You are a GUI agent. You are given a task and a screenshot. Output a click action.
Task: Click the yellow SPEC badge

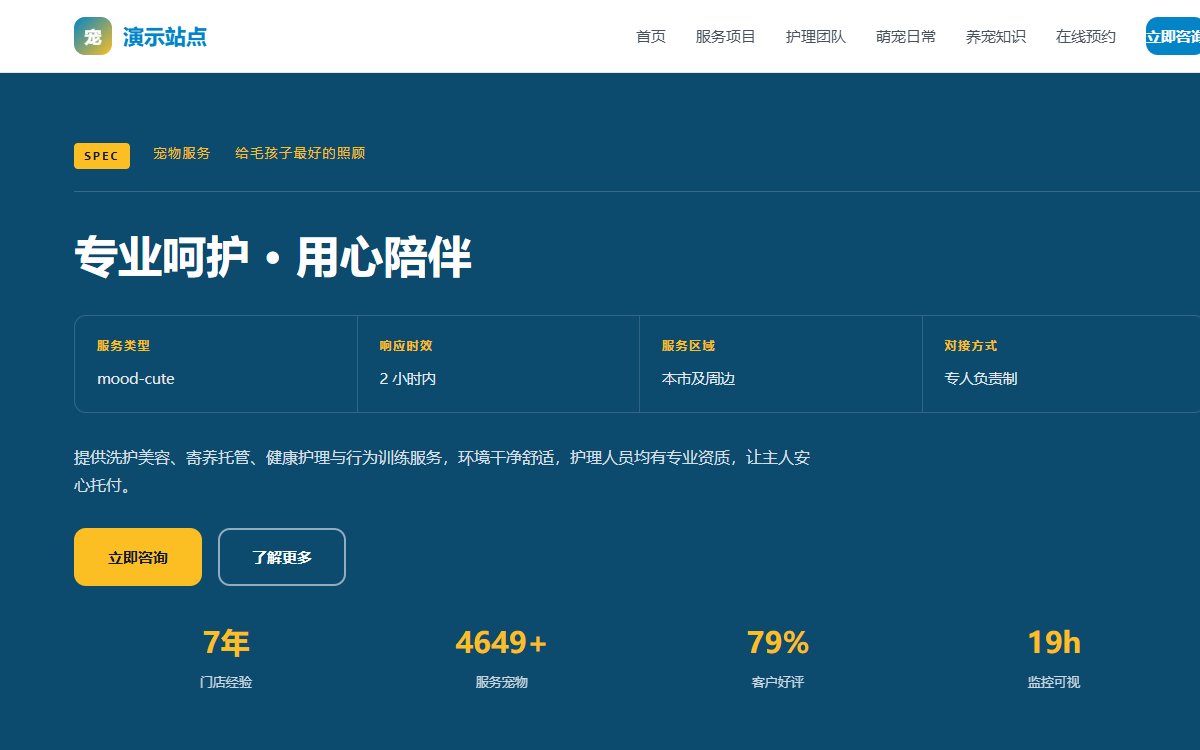tap(102, 156)
